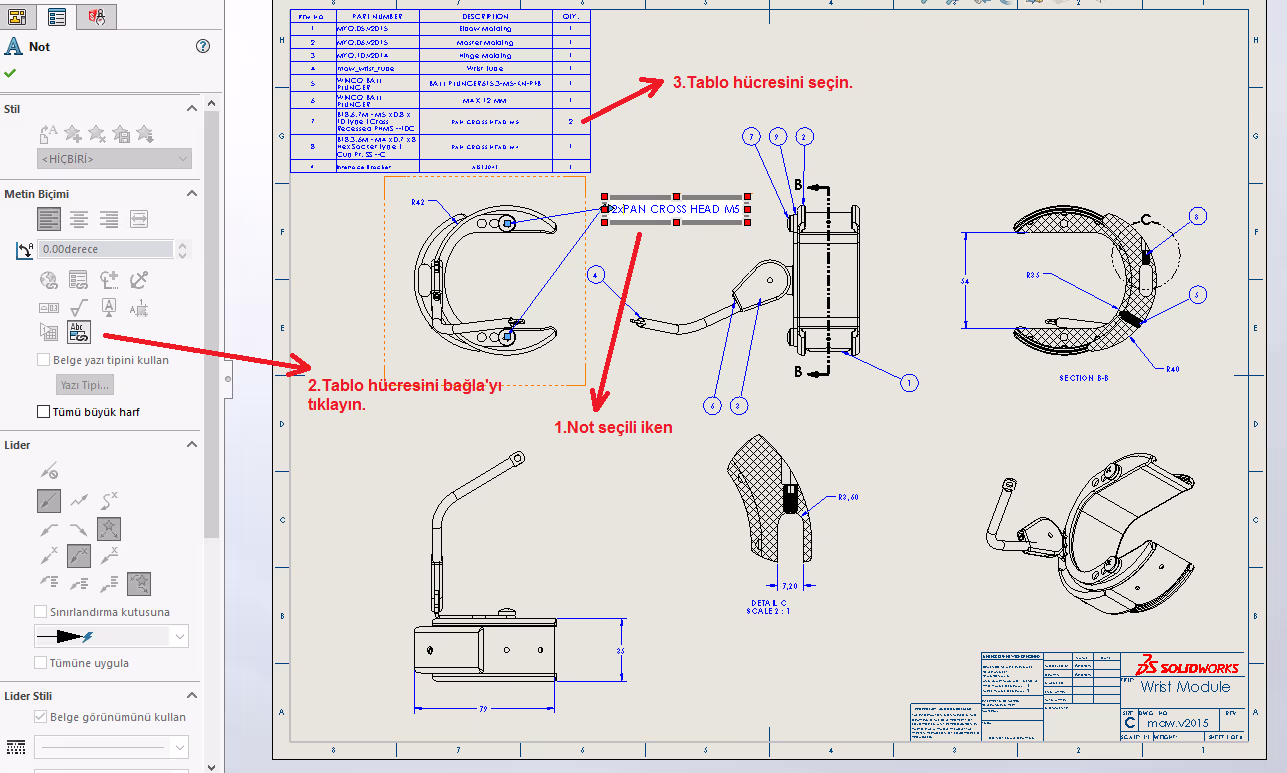Image resolution: width=1287 pixels, height=773 pixels.
Task: Select the multi-jog leader icon
Action: pyautogui.click(x=79, y=499)
